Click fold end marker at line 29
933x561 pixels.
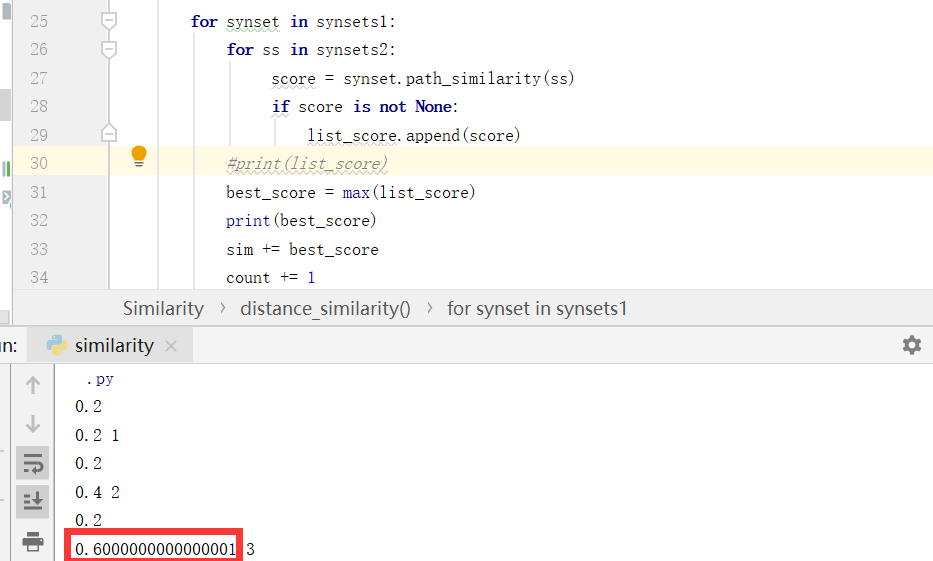tap(108, 133)
